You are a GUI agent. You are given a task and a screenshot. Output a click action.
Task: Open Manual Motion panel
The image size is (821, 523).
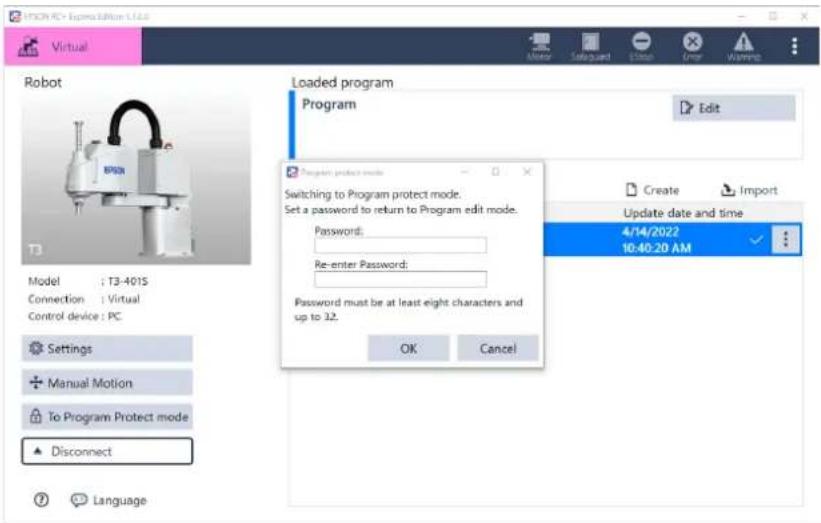107,383
